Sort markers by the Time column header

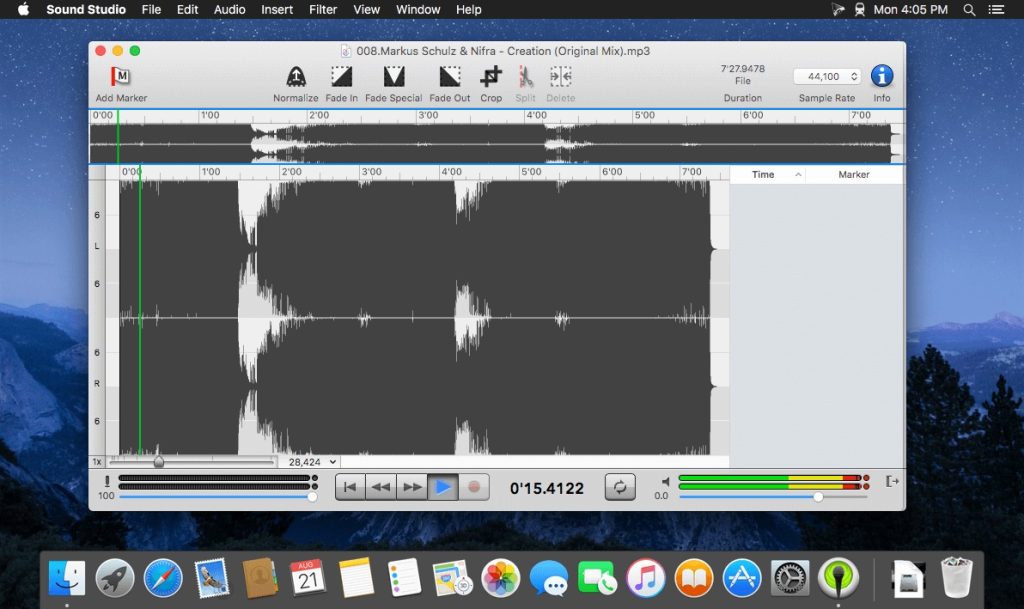coord(764,175)
